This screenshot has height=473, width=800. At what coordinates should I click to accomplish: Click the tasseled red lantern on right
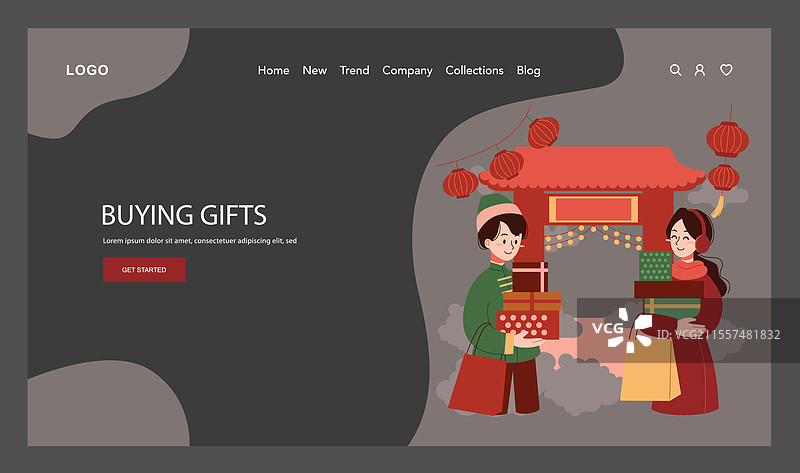tap(723, 179)
